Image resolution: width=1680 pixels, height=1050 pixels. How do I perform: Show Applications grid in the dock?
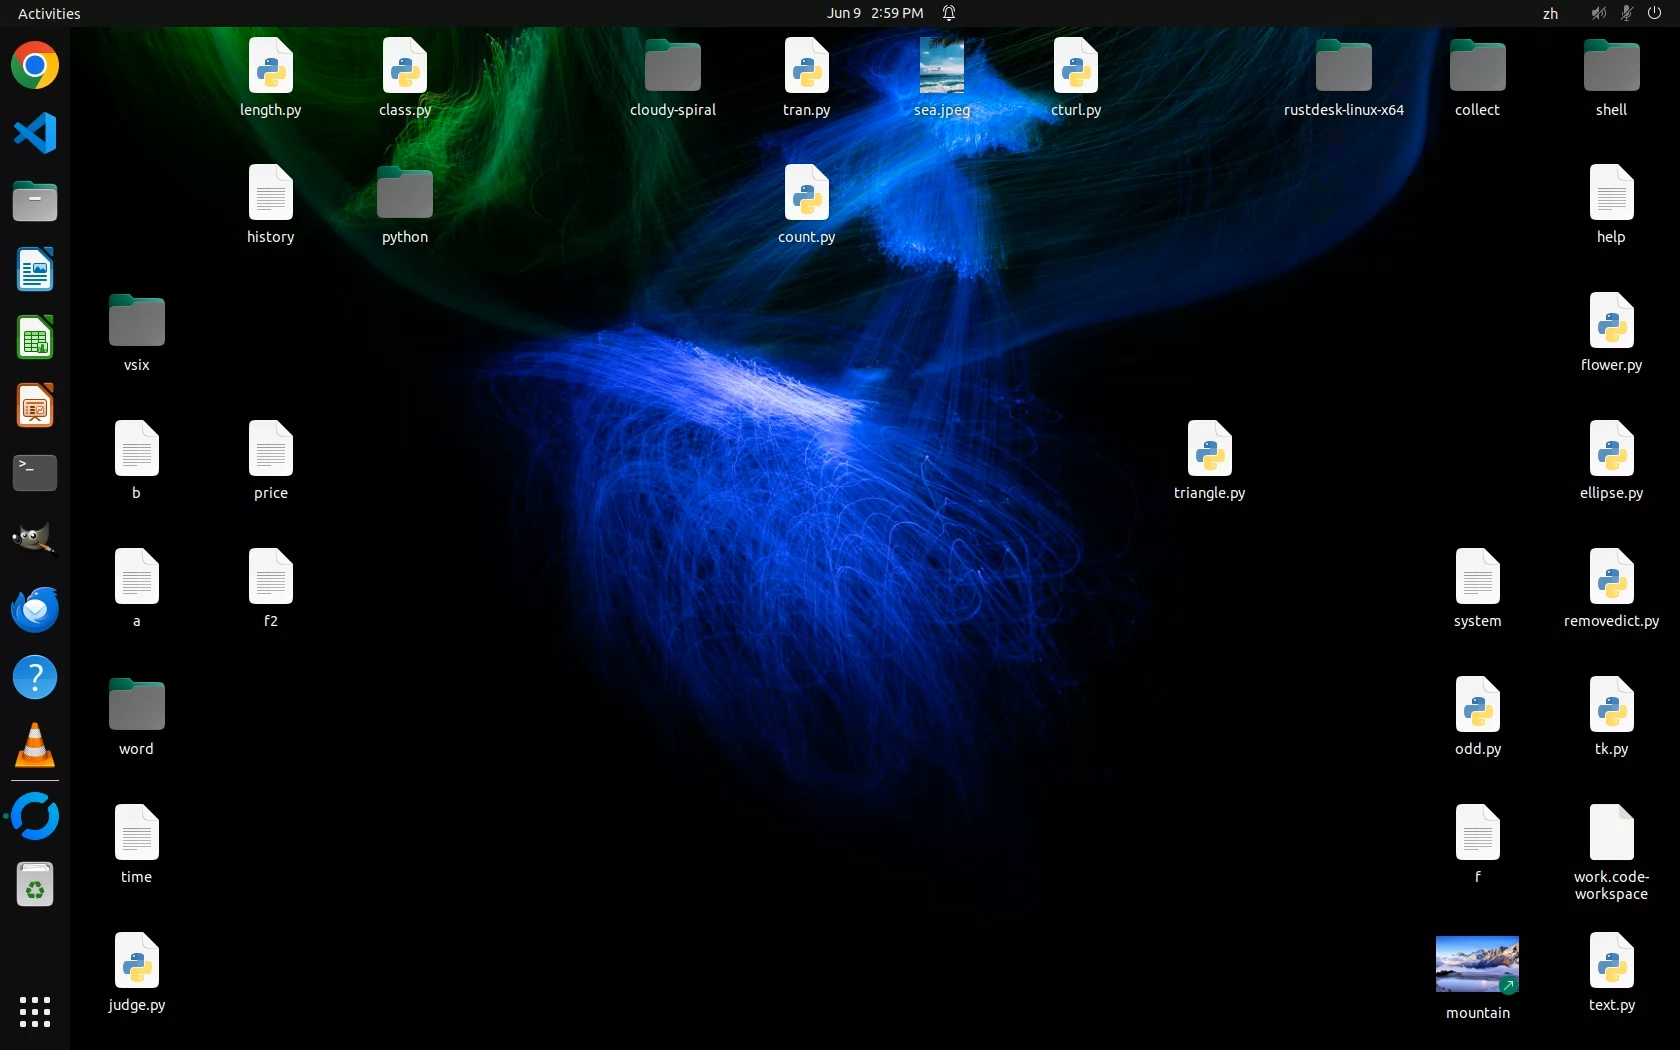pyautogui.click(x=35, y=1011)
